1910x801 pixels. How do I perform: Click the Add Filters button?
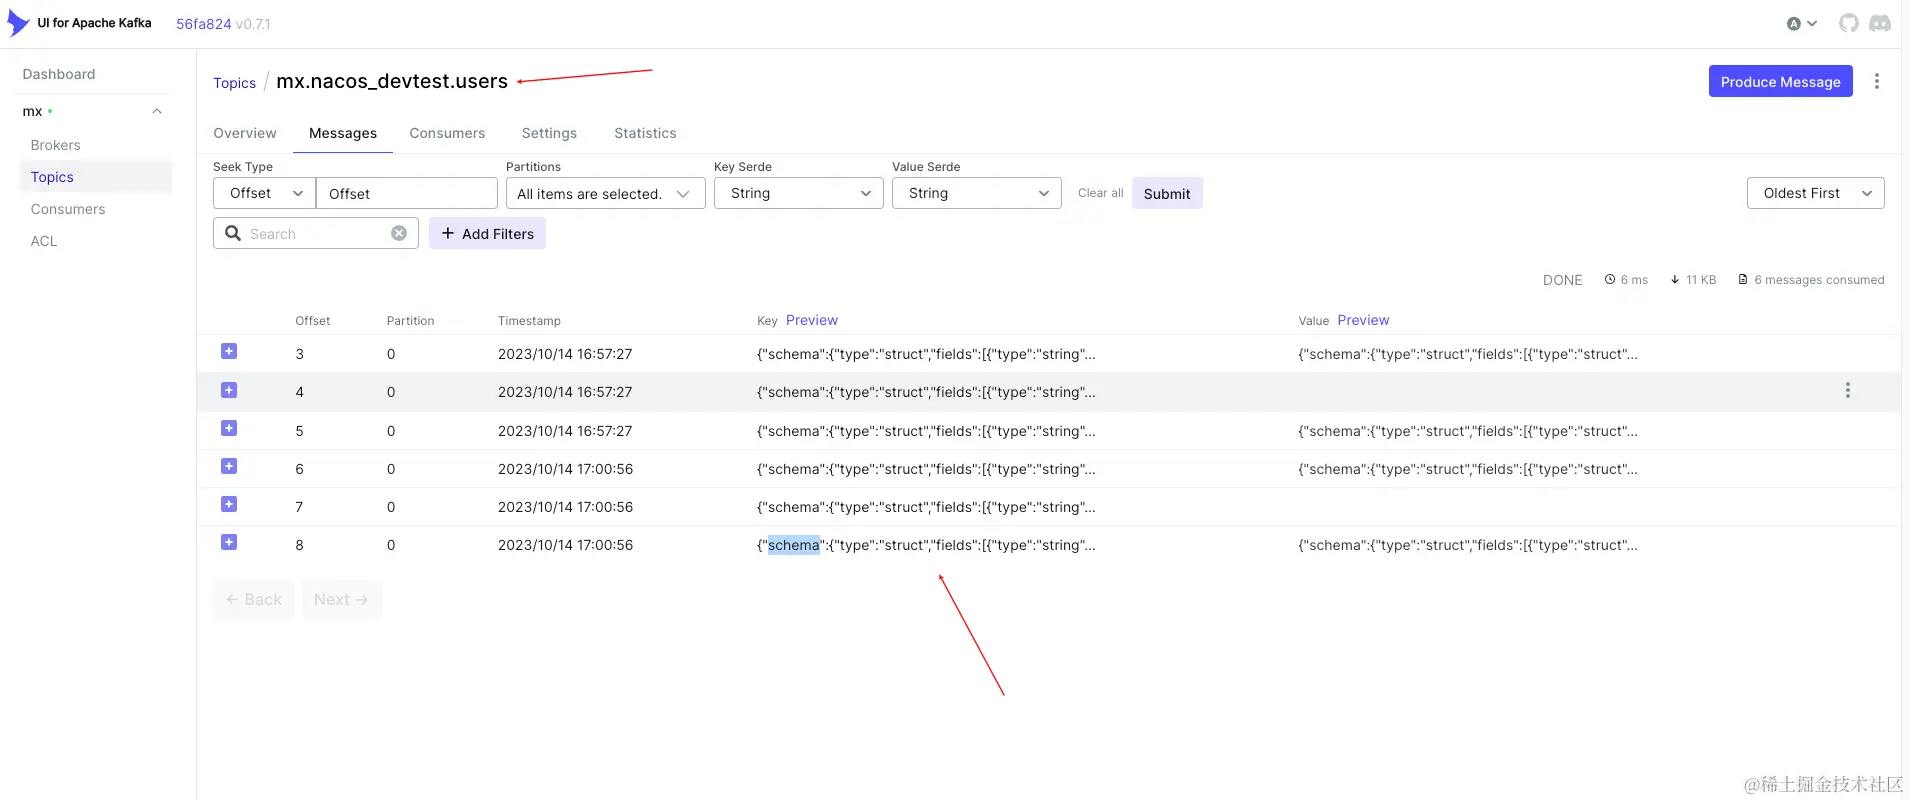coord(487,233)
